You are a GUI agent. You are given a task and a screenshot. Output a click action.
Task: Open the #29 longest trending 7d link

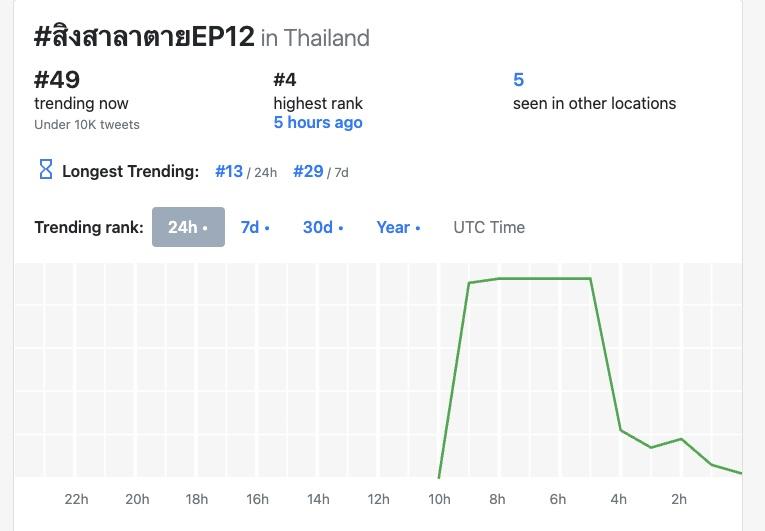(x=308, y=171)
